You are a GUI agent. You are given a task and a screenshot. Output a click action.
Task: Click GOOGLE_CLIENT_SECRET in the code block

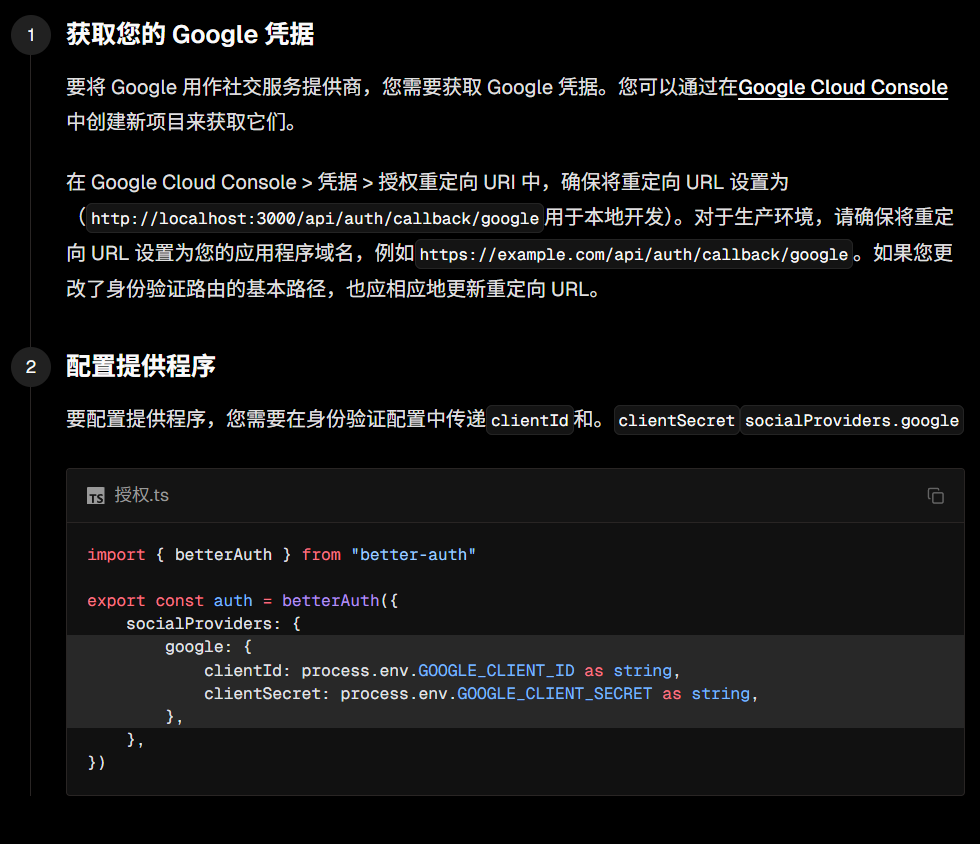(554, 693)
